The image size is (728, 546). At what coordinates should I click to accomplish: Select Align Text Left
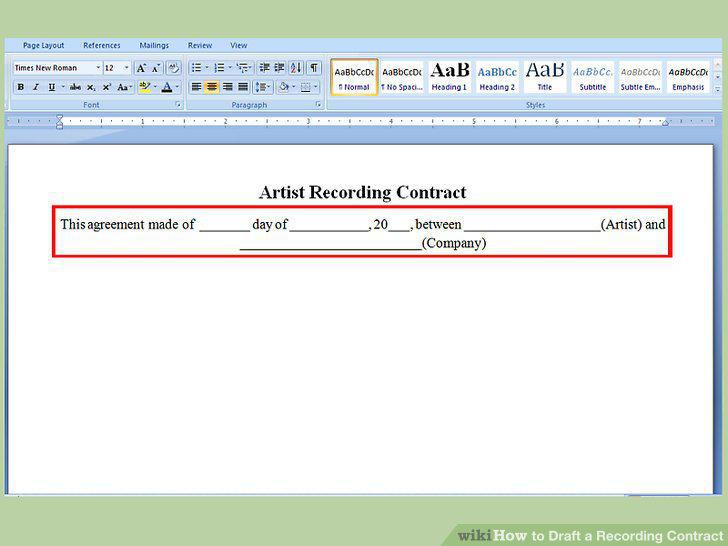click(x=196, y=87)
